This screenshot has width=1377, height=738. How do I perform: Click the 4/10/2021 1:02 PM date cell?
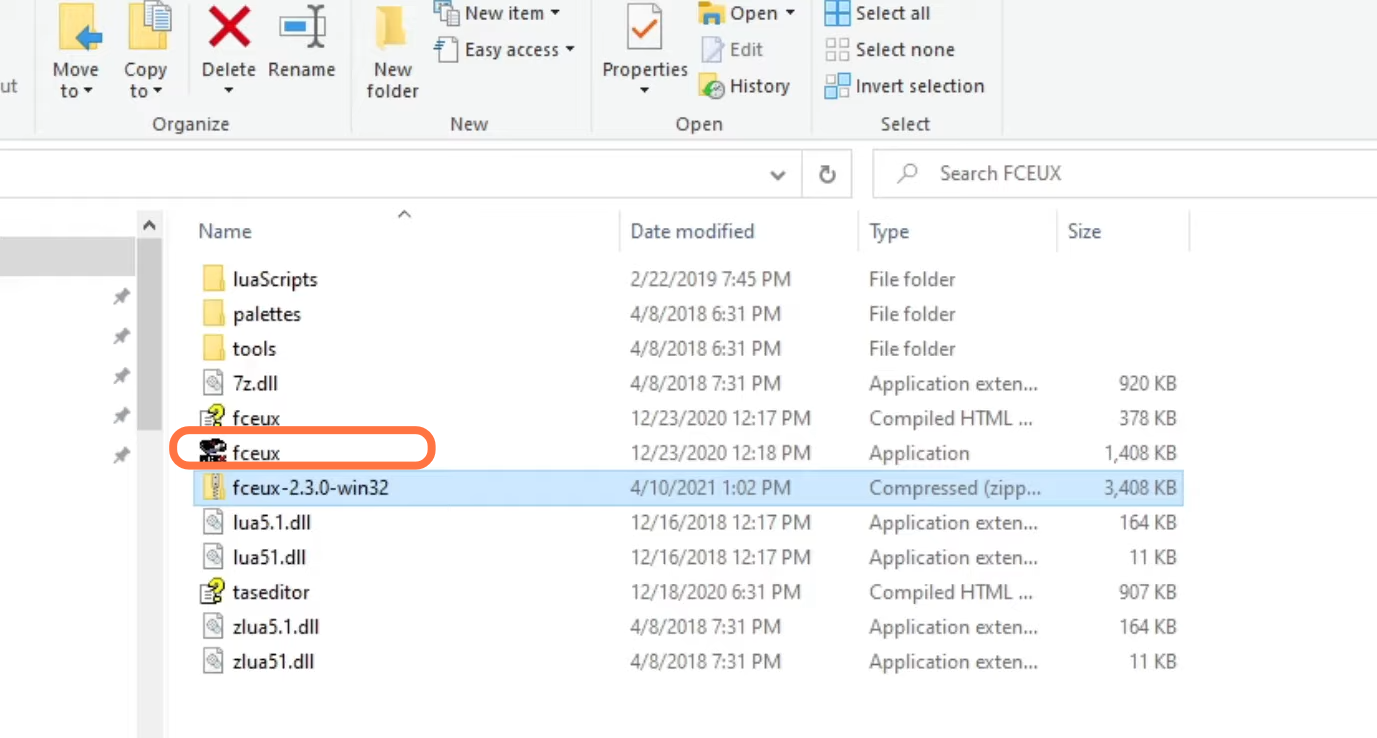pyautogui.click(x=710, y=488)
